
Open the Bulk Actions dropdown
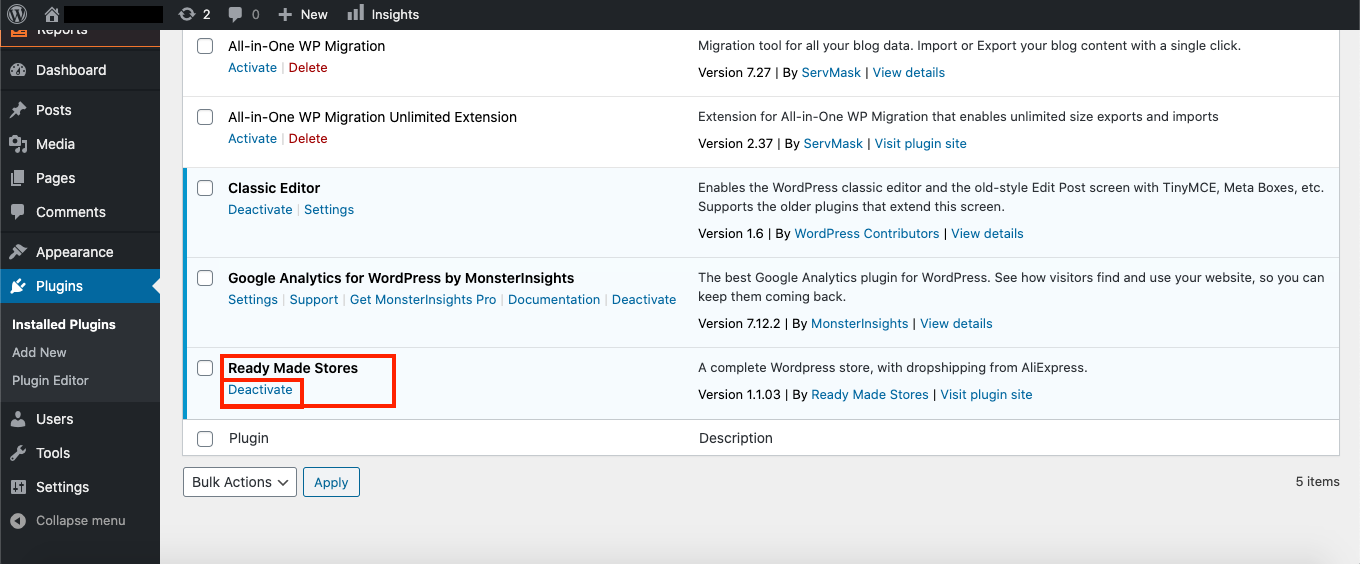(x=240, y=482)
